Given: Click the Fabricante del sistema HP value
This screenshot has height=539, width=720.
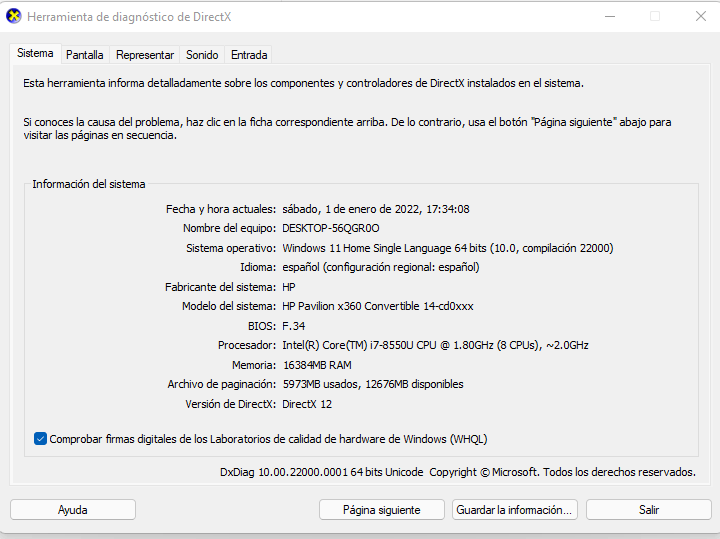Looking at the screenshot, I should coord(289,287).
